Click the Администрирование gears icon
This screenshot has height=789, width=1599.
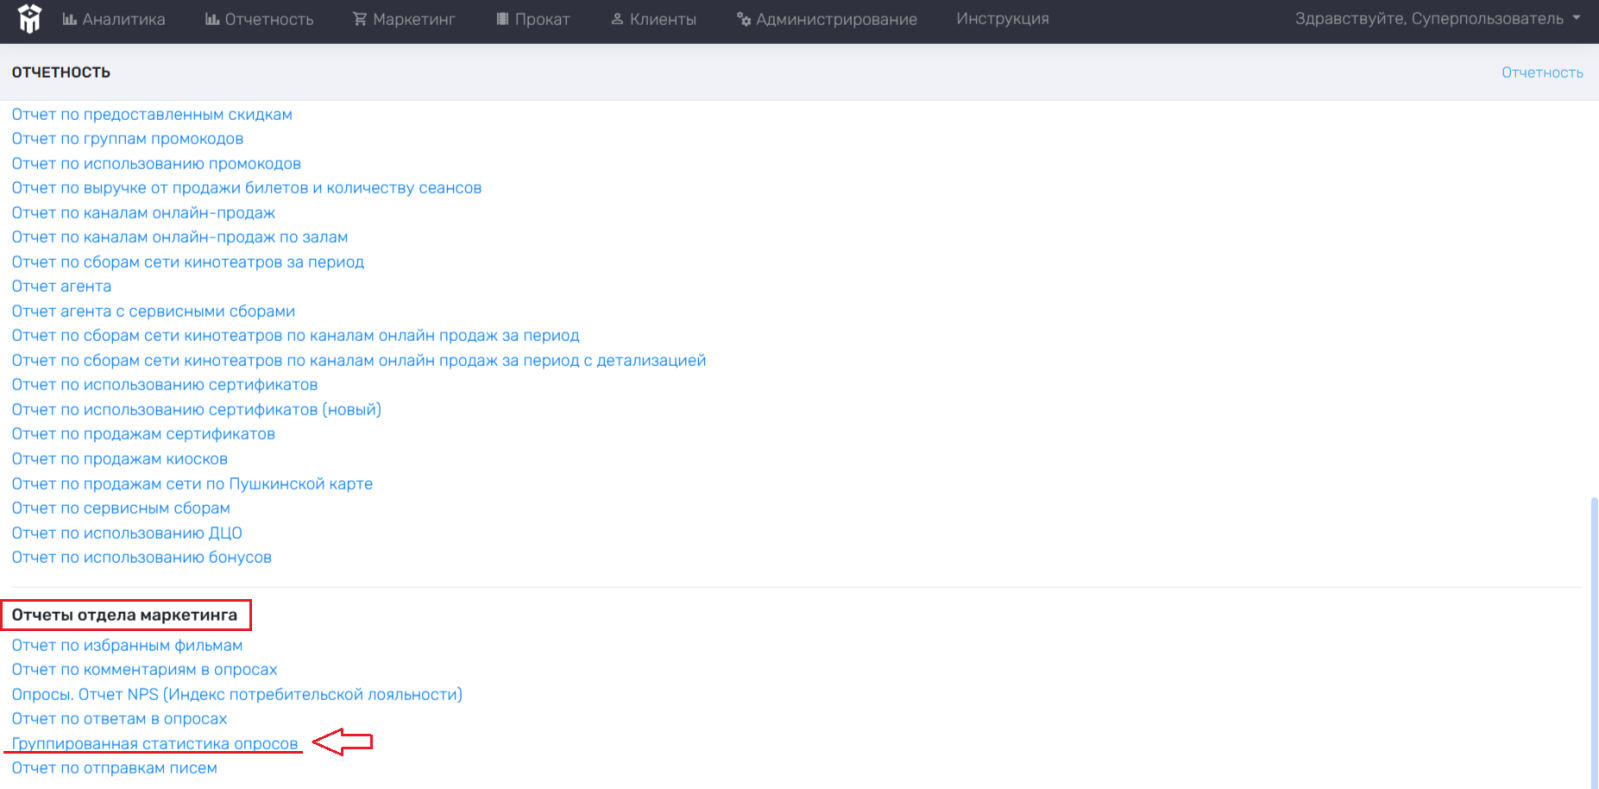[x=744, y=19]
